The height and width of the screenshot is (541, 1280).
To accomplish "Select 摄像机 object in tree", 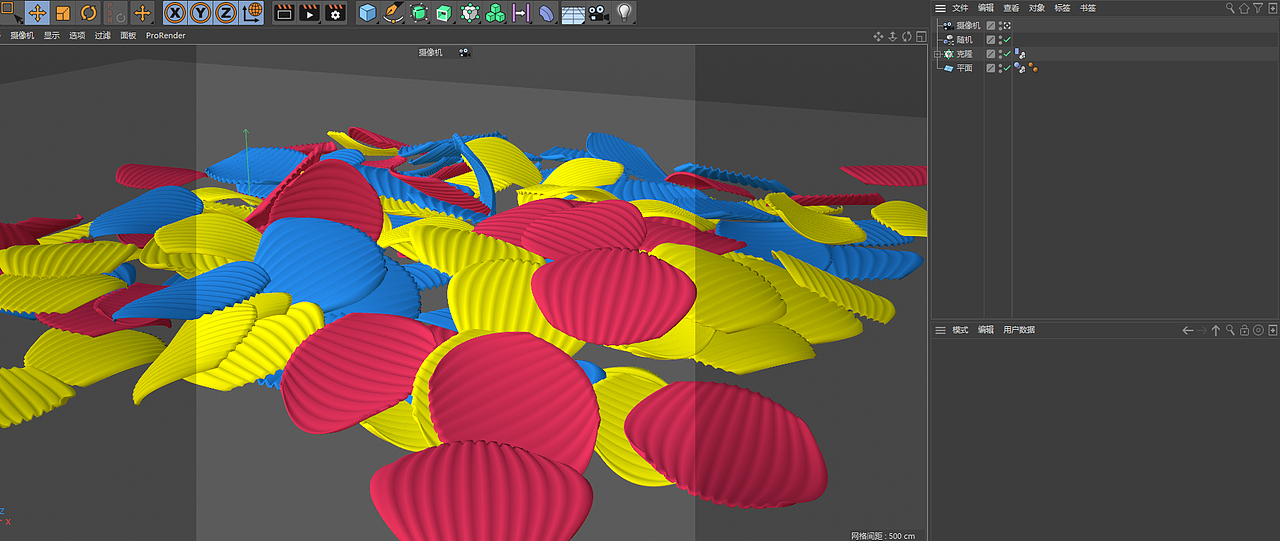I will pos(968,25).
